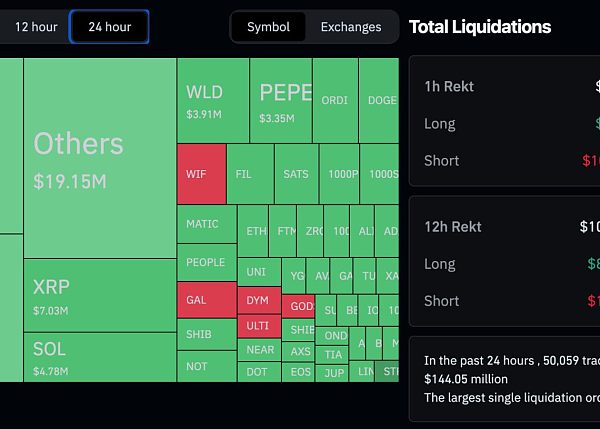Select the PEPE $3.35M tile
Viewport: 600px width, 429px height.
[281, 101]
